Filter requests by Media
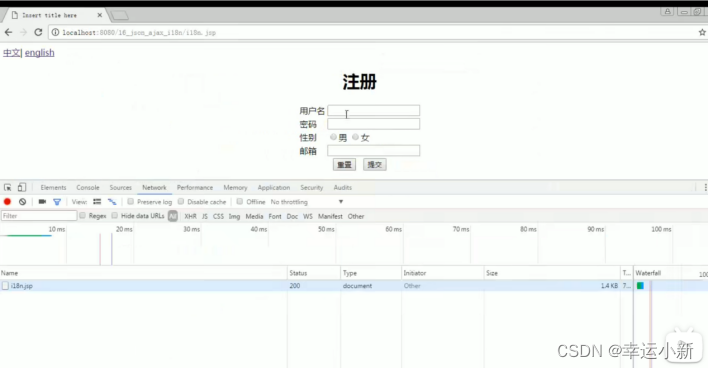Viewport: 709px width, 369px height. click(x=254, y=216)
